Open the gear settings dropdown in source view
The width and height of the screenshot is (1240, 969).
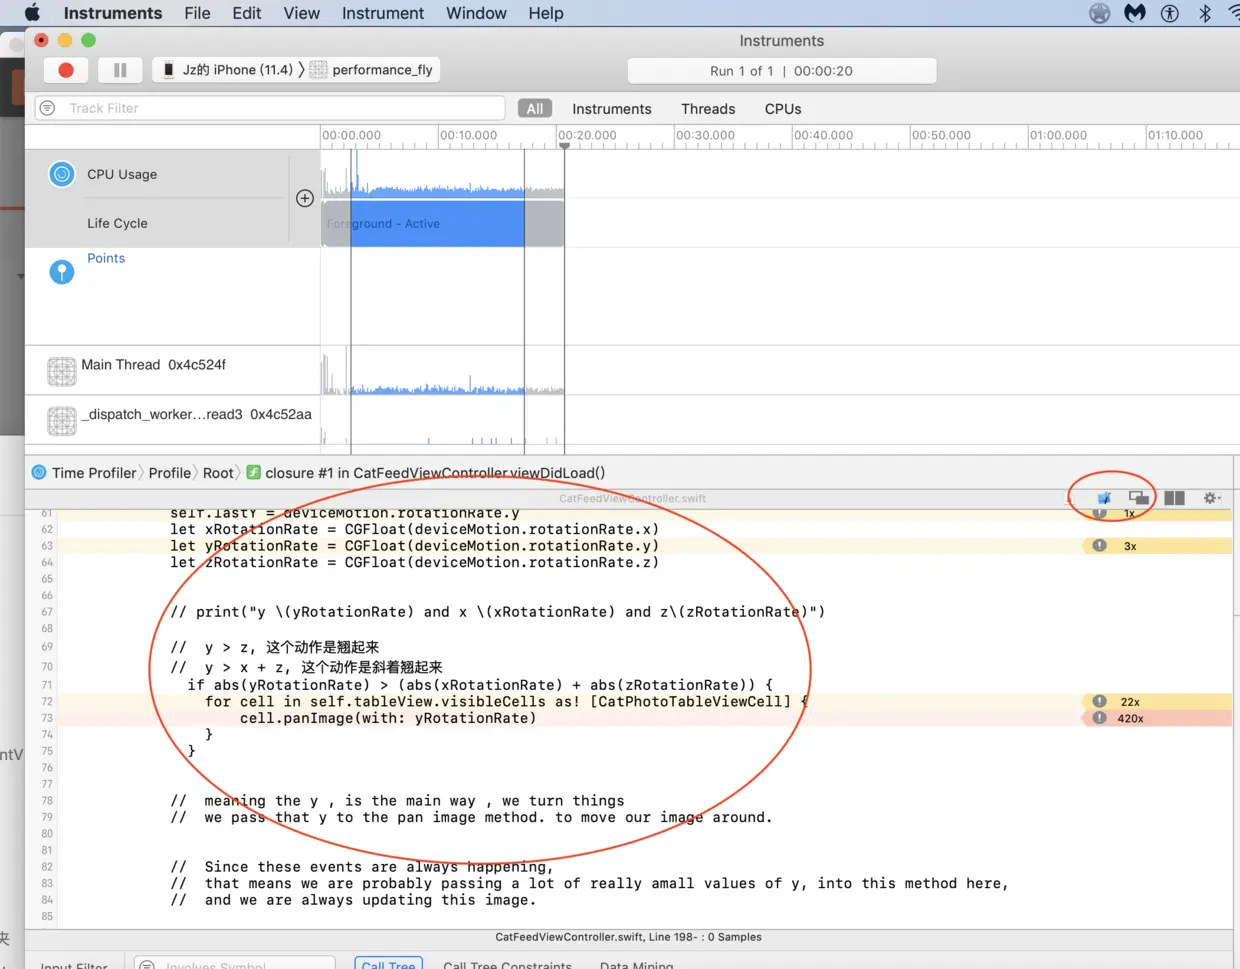pos(1212,497)
